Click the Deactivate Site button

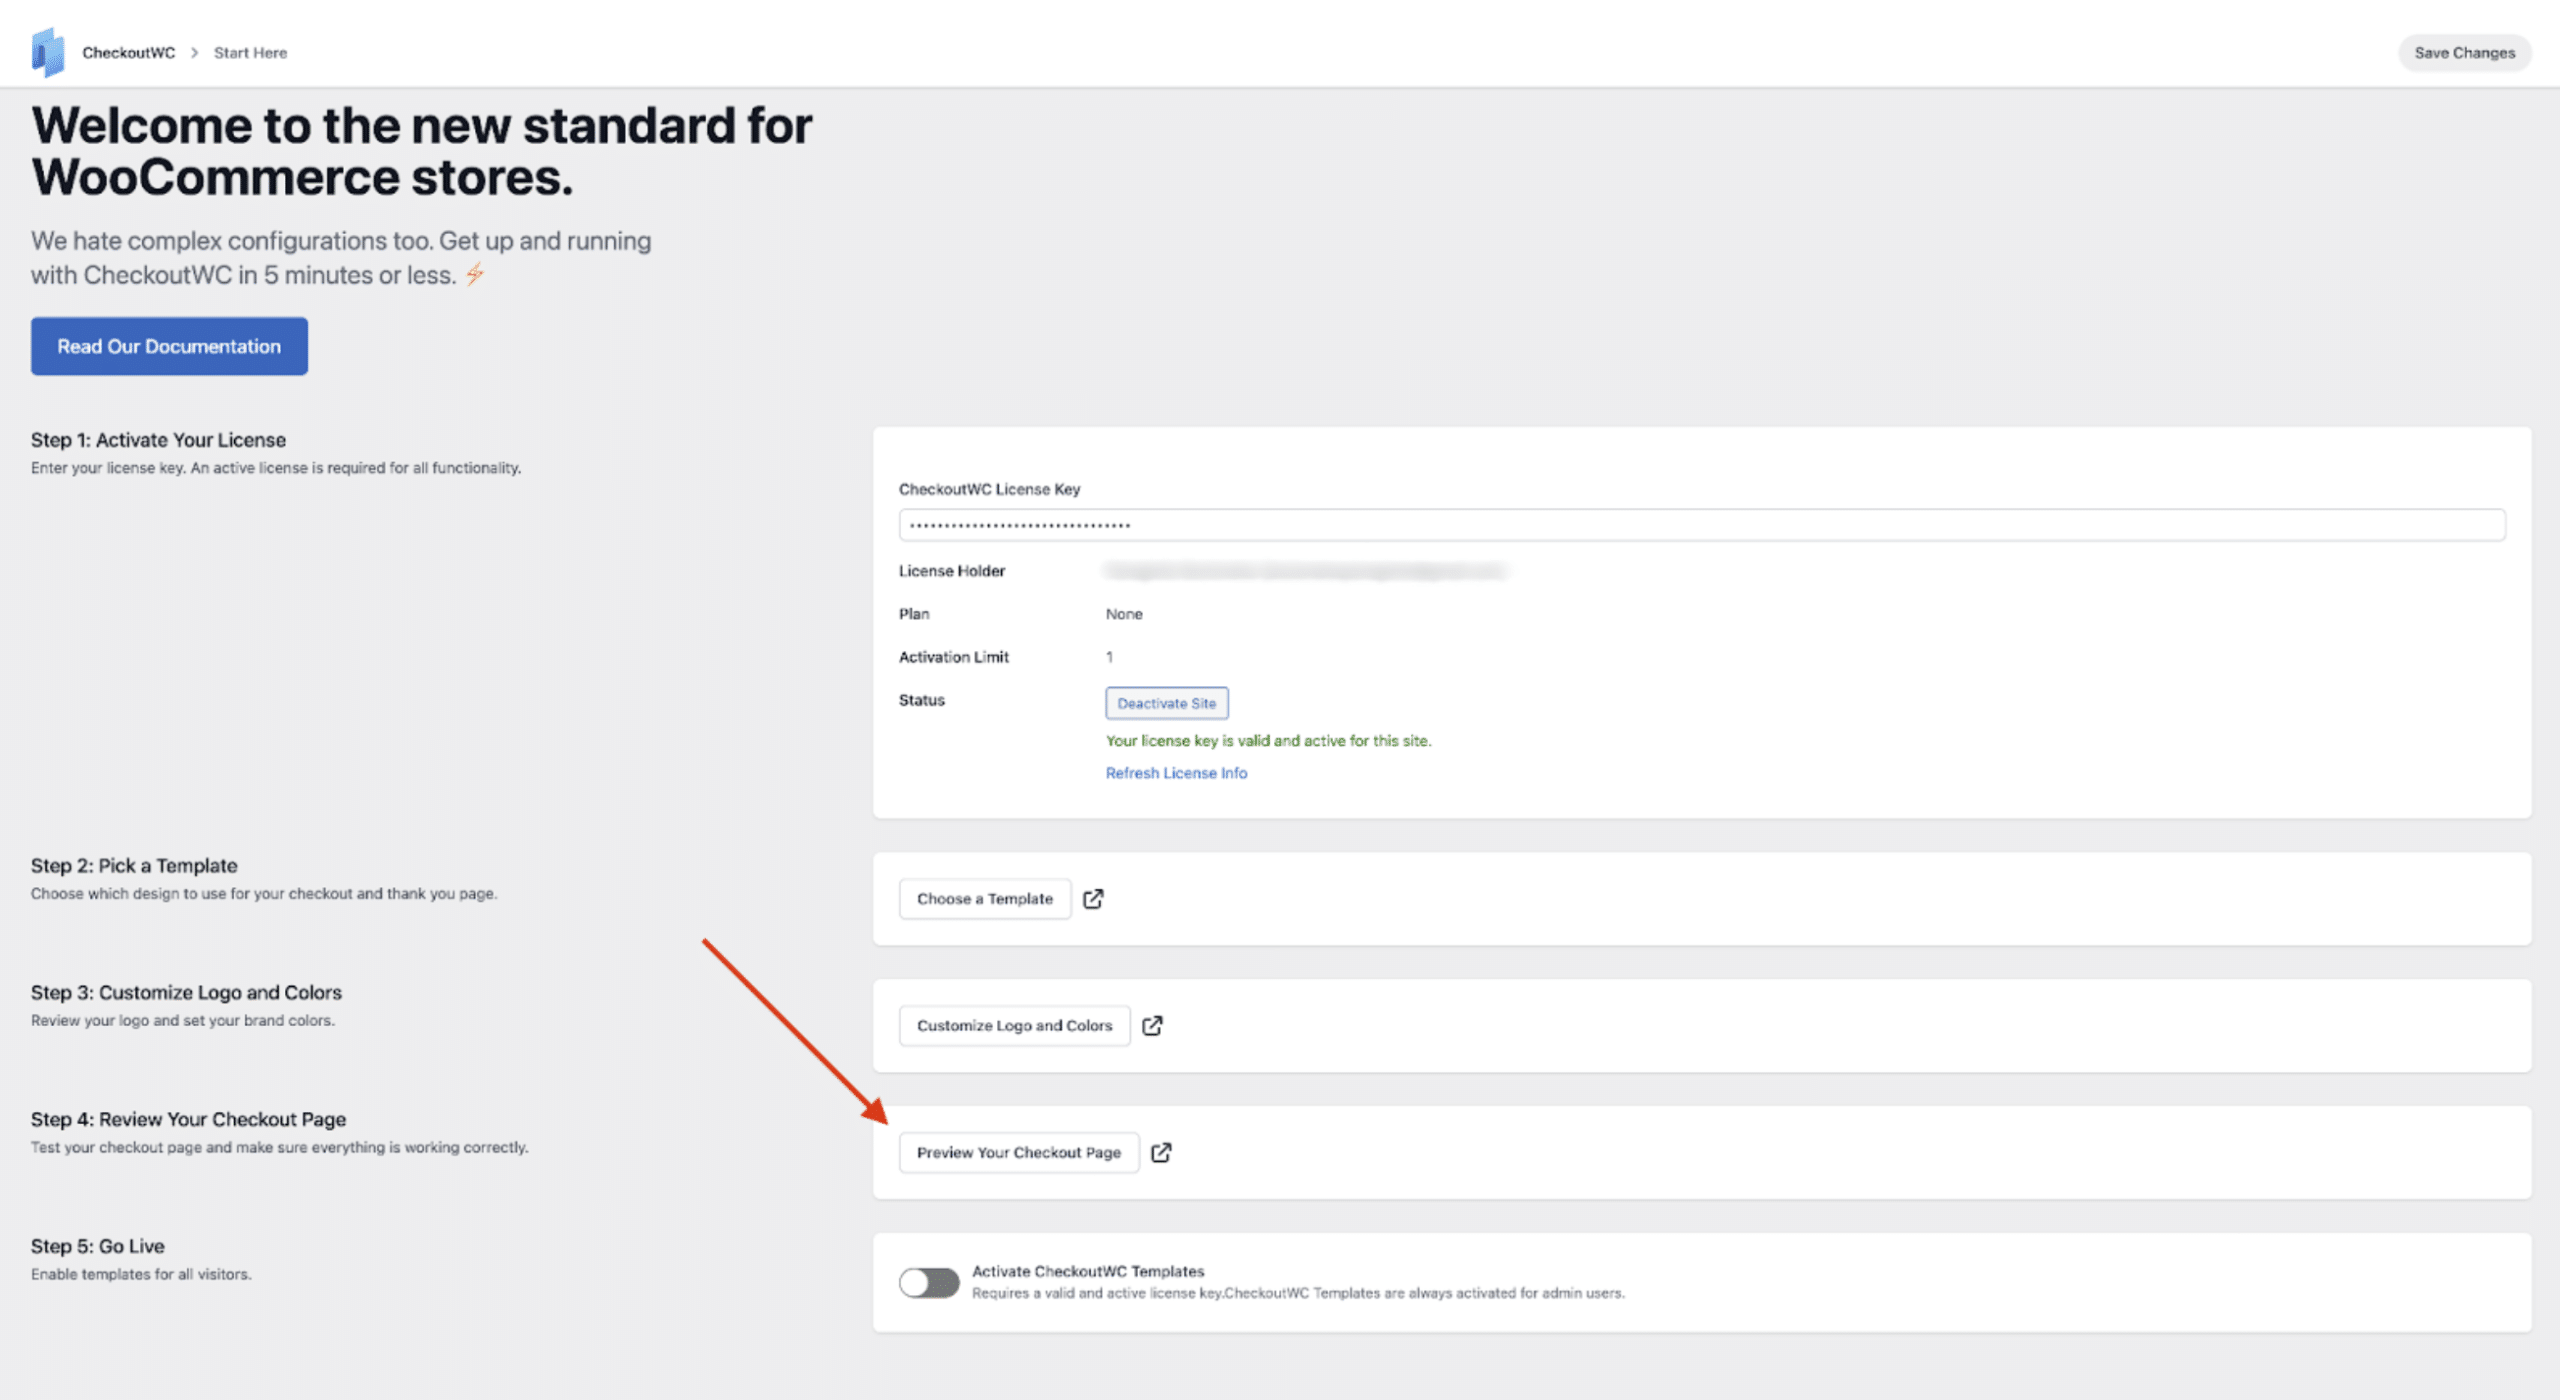coord(1166,703)
